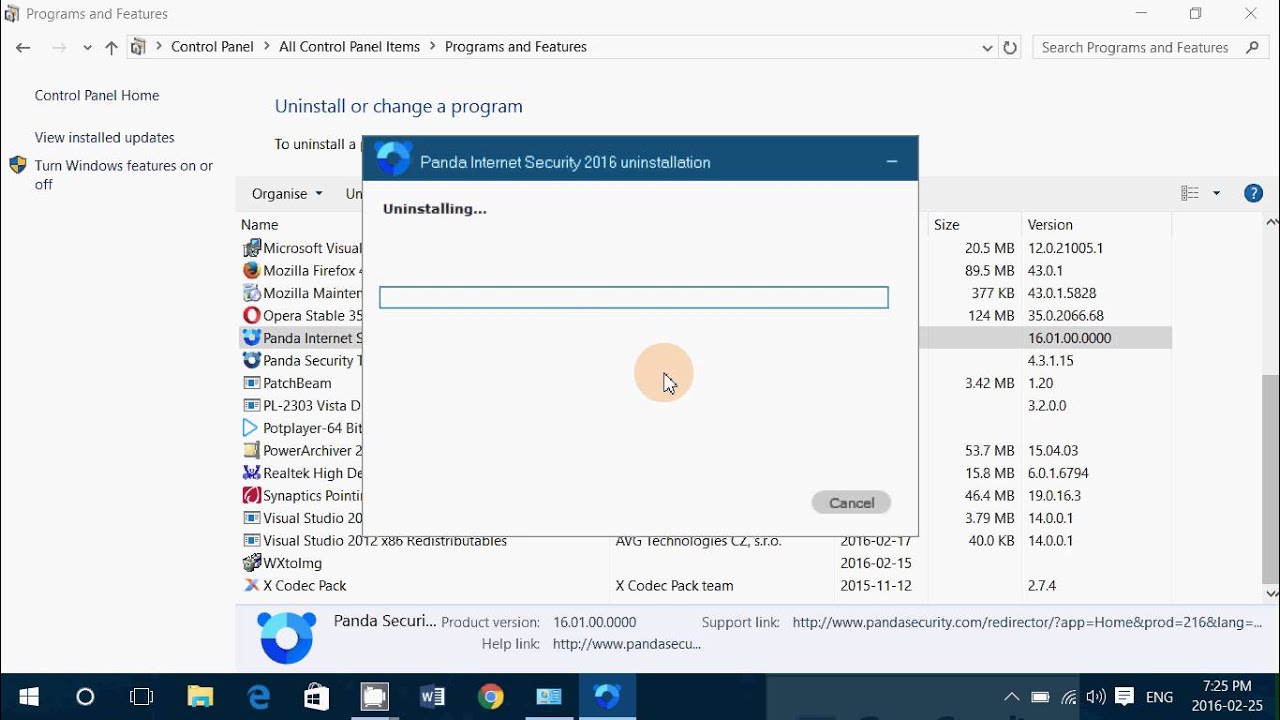Click the Opera Stable program icon
Viewport: 1280px width, 720px height.
pos(252,315)
